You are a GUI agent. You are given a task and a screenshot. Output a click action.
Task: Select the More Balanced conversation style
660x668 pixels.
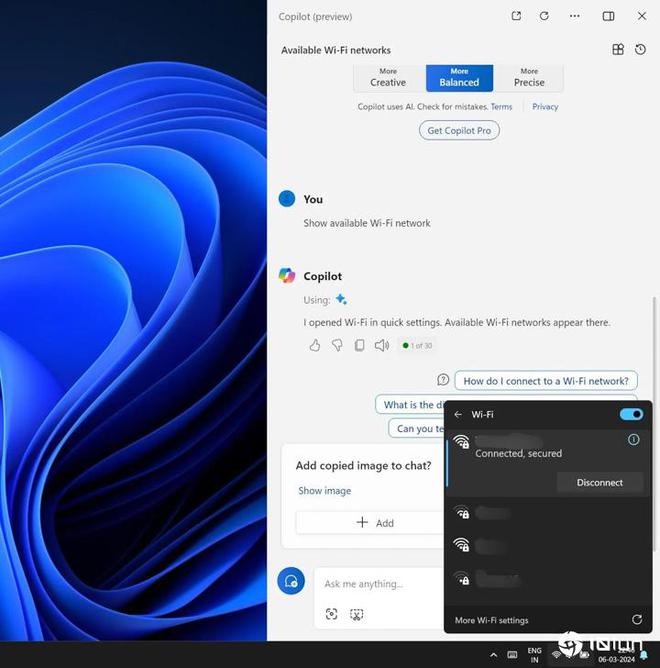pos(459,78)
